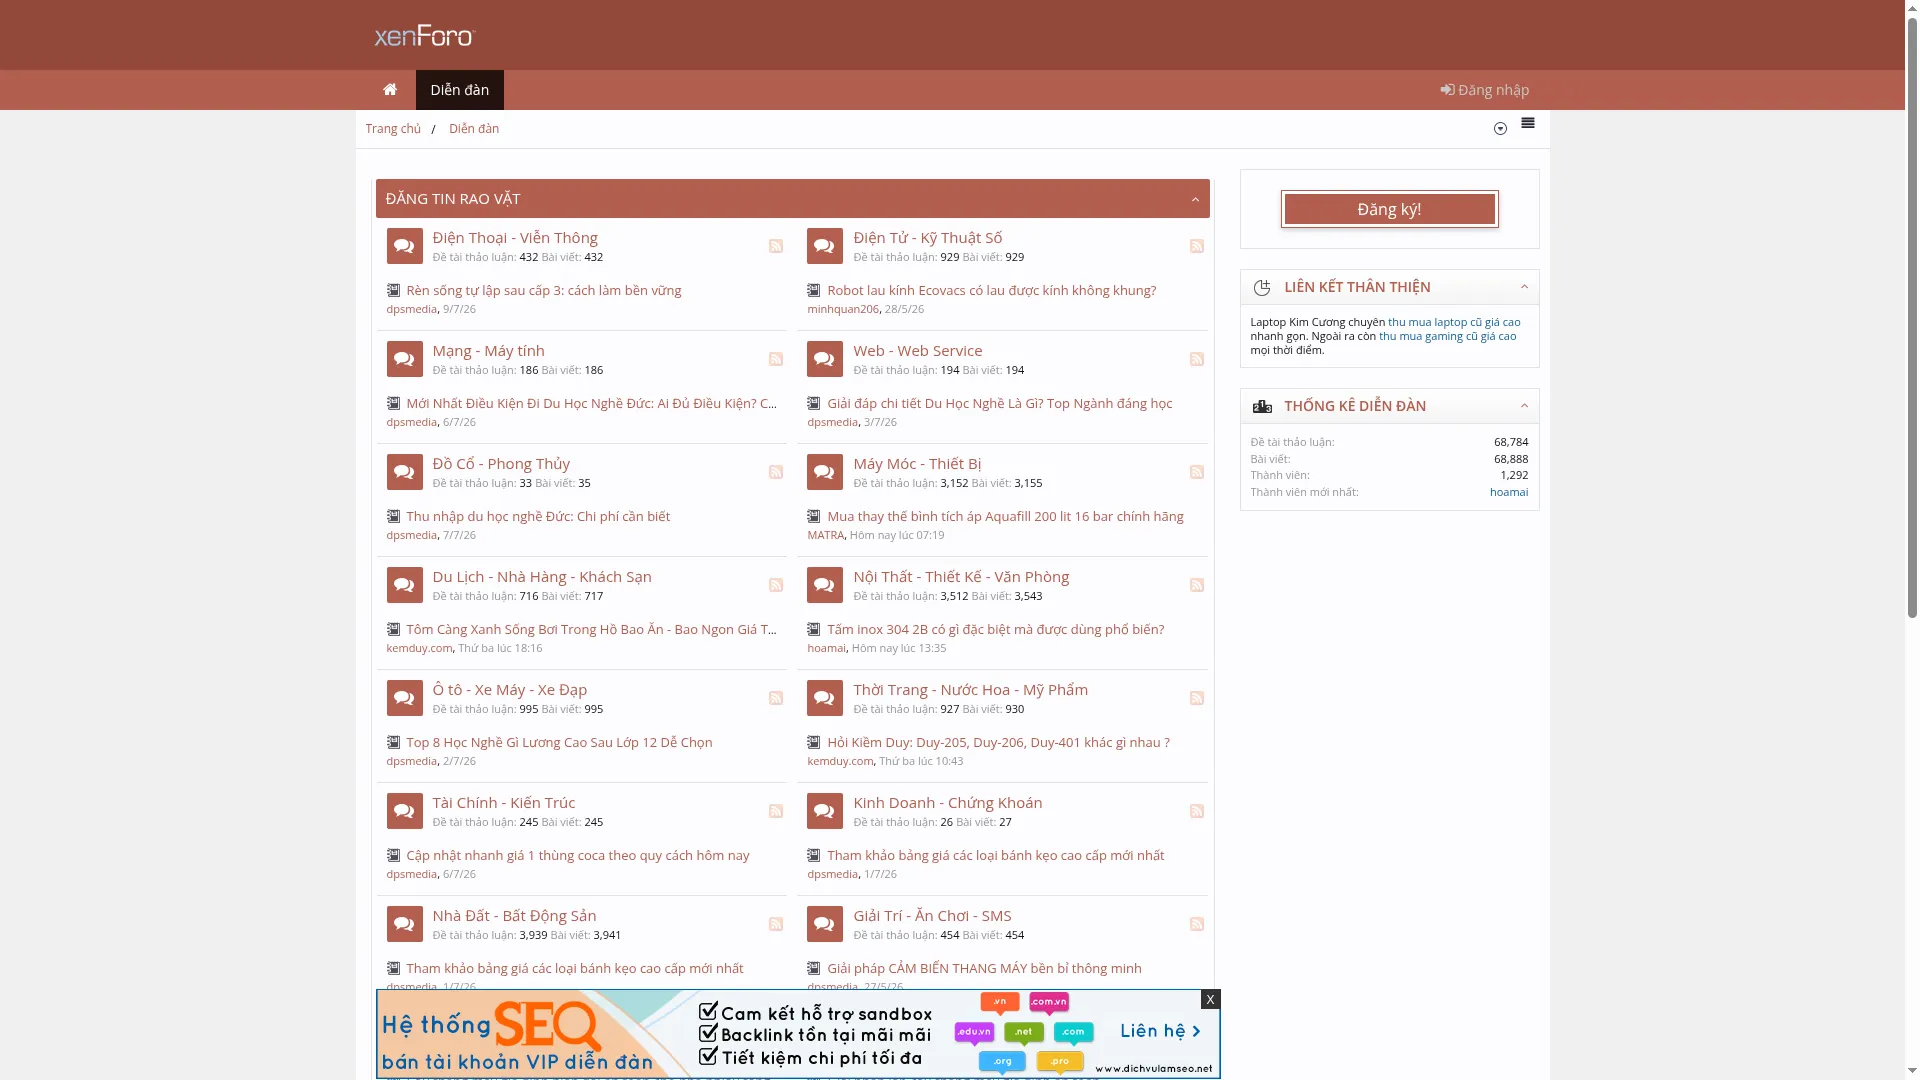Viewport: 1920px width, 1080px height.
Task: Go to Trang chủ breadcrumb
Action: pos(393,129)
